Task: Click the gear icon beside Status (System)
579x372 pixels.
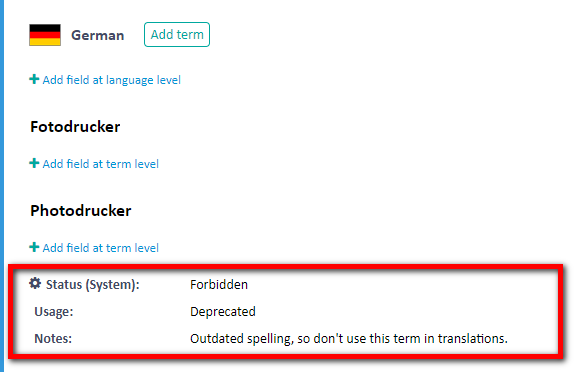Action: click(x=35, y=283)
